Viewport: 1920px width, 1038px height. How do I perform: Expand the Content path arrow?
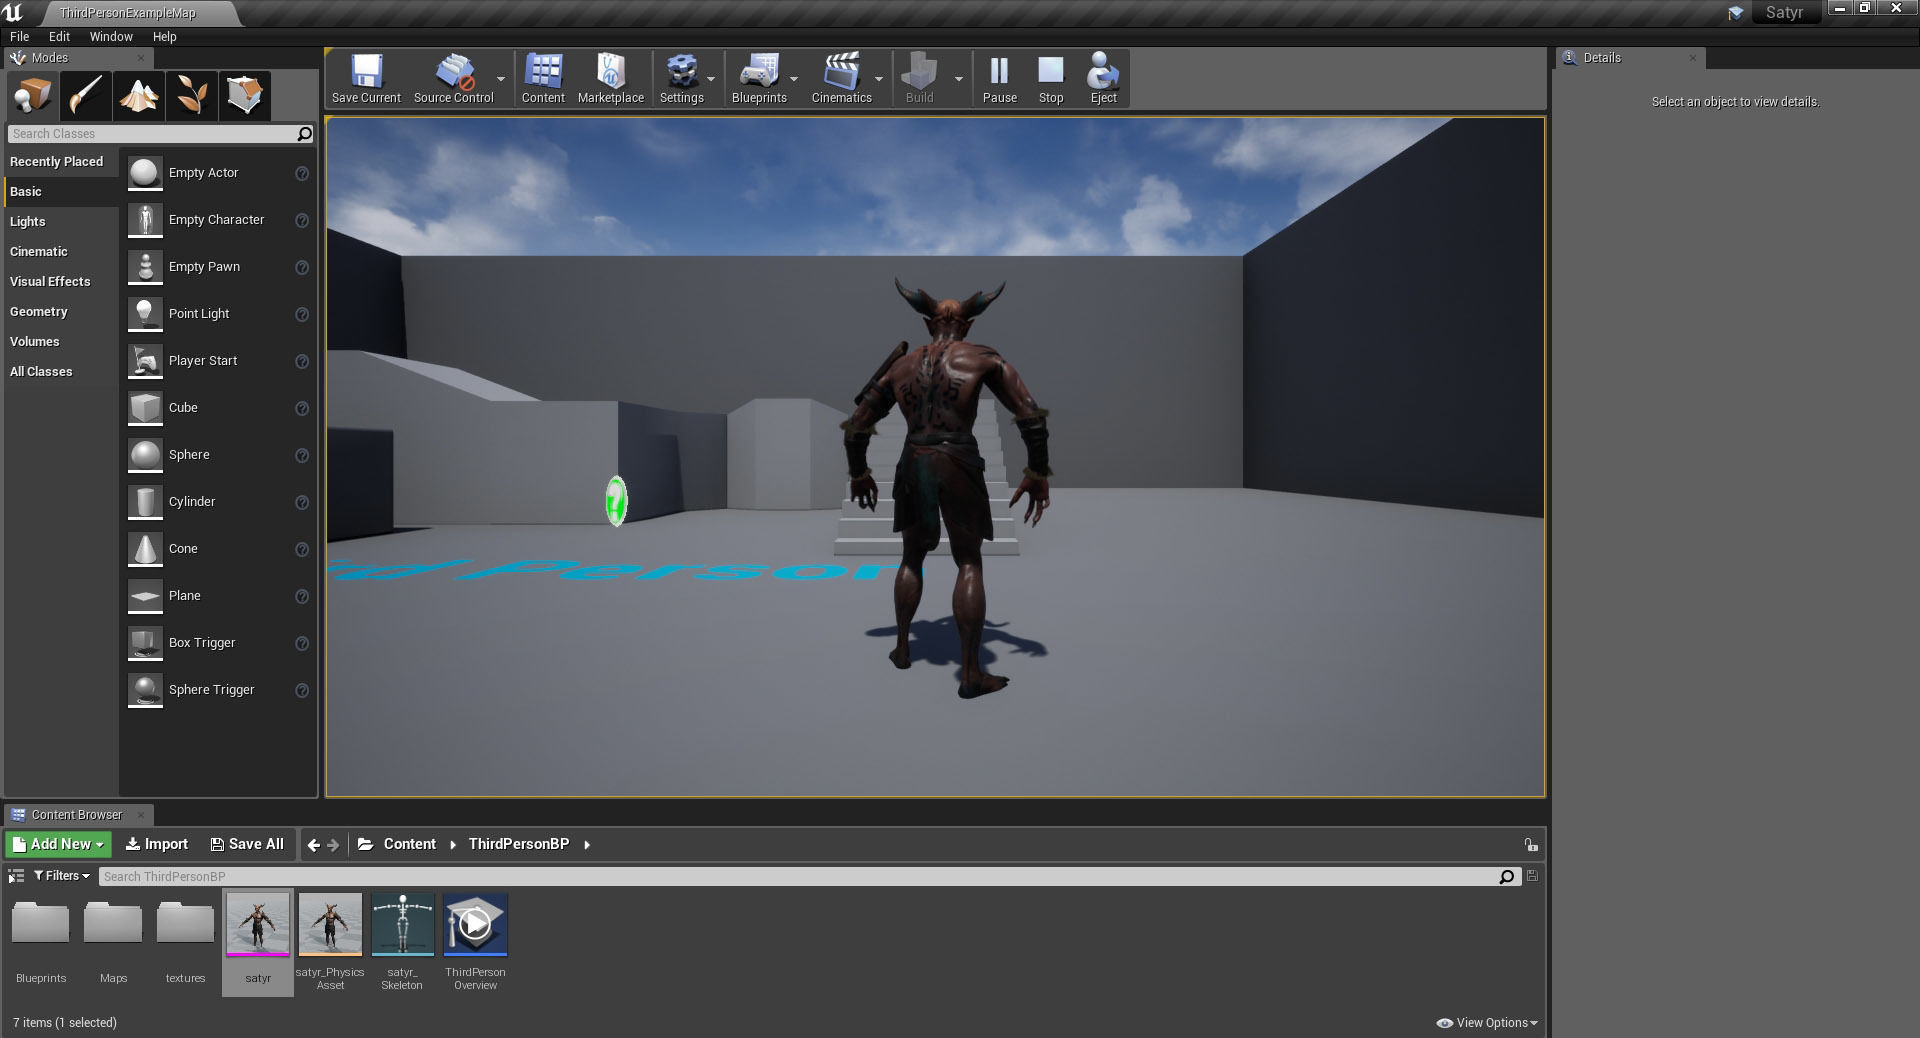pos(453,845)
